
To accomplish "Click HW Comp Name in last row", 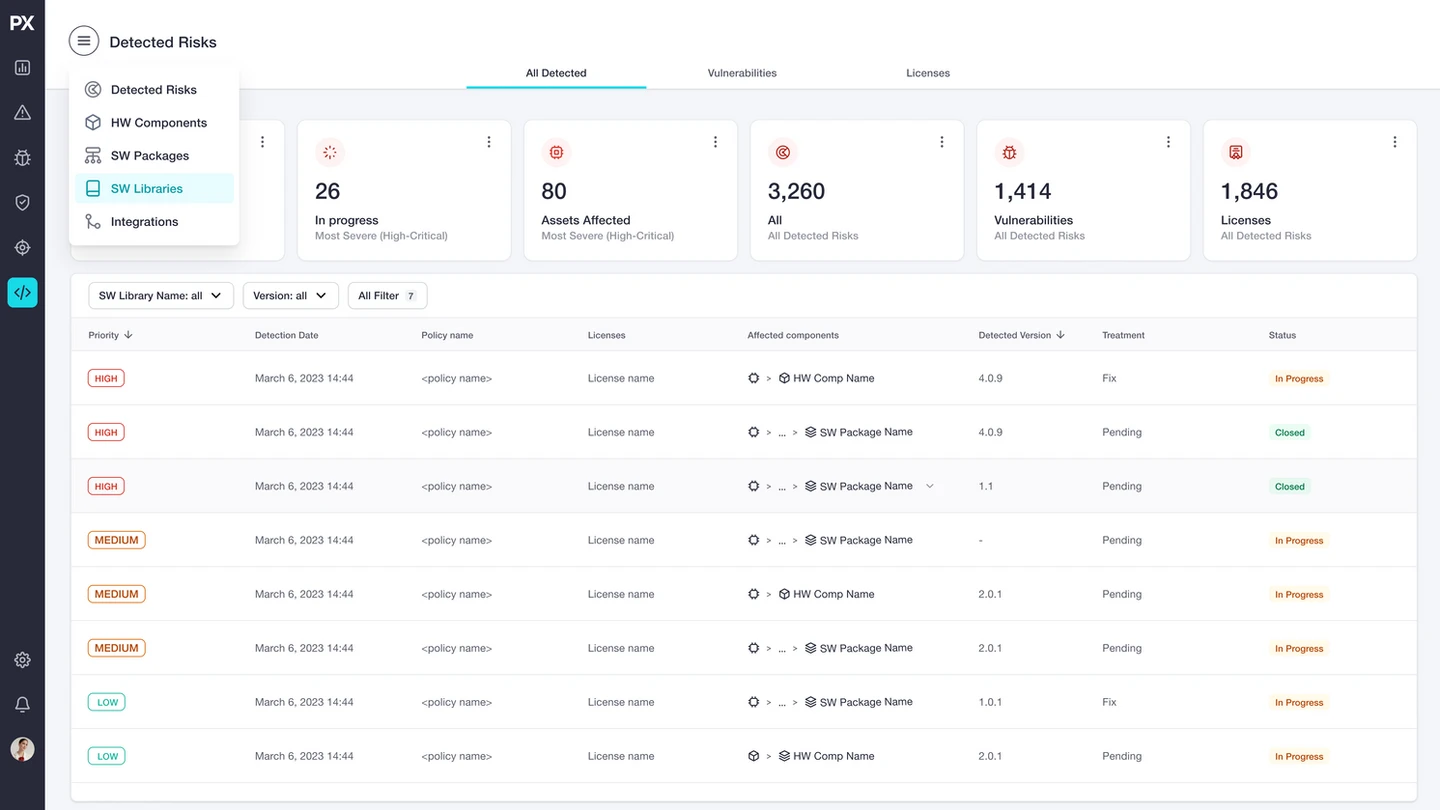I will pos(834,756).
